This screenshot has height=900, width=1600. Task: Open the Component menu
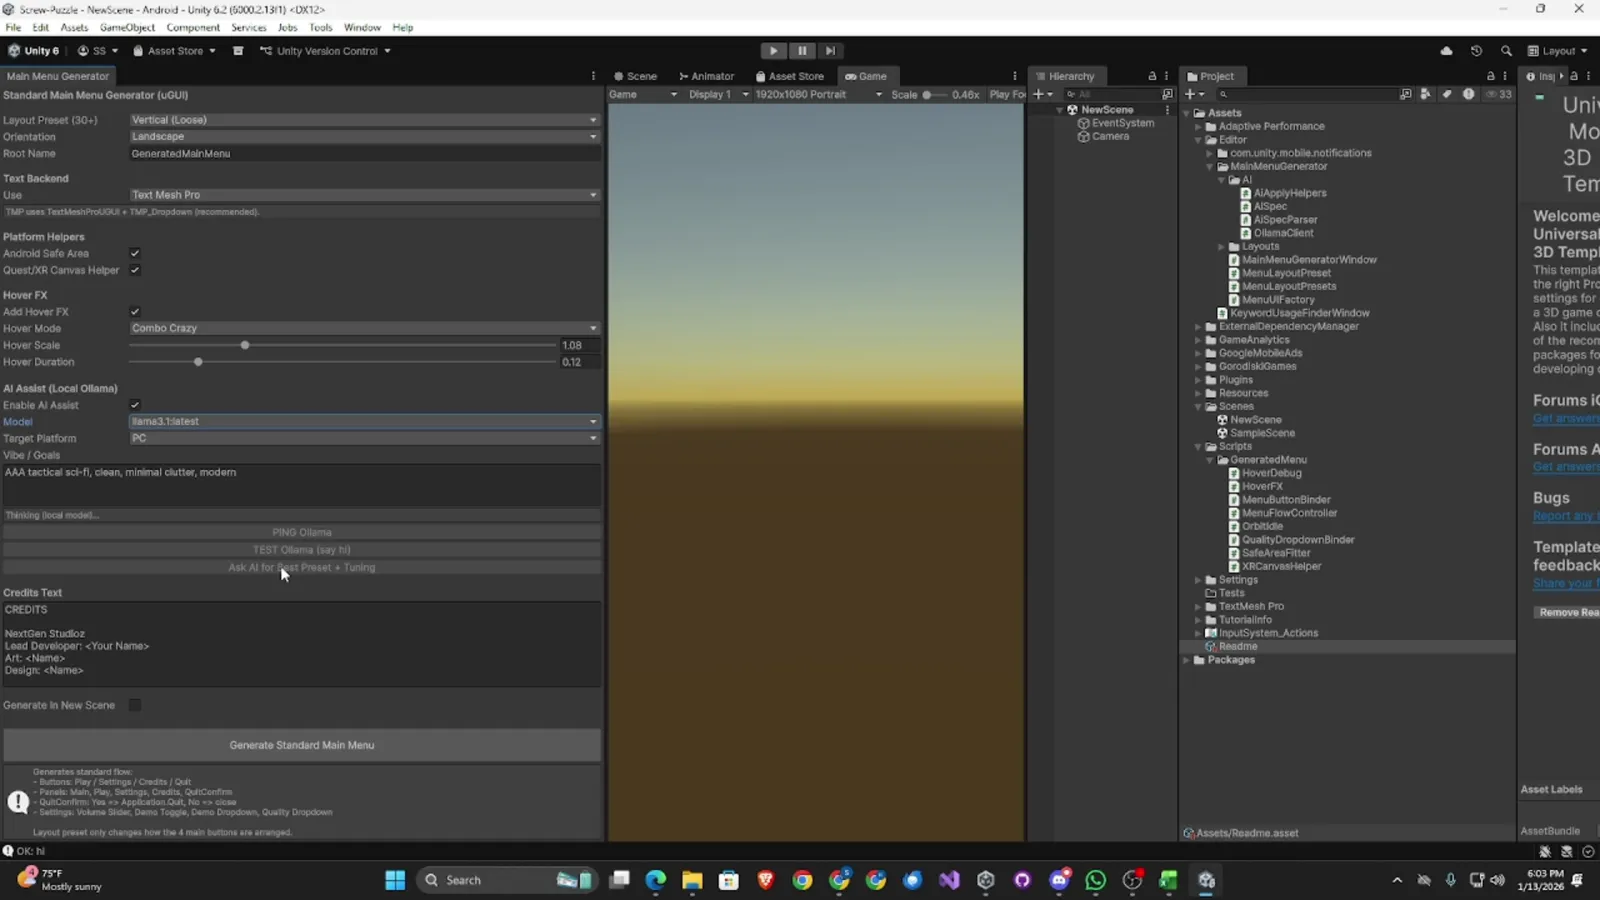tap(193, 28)
